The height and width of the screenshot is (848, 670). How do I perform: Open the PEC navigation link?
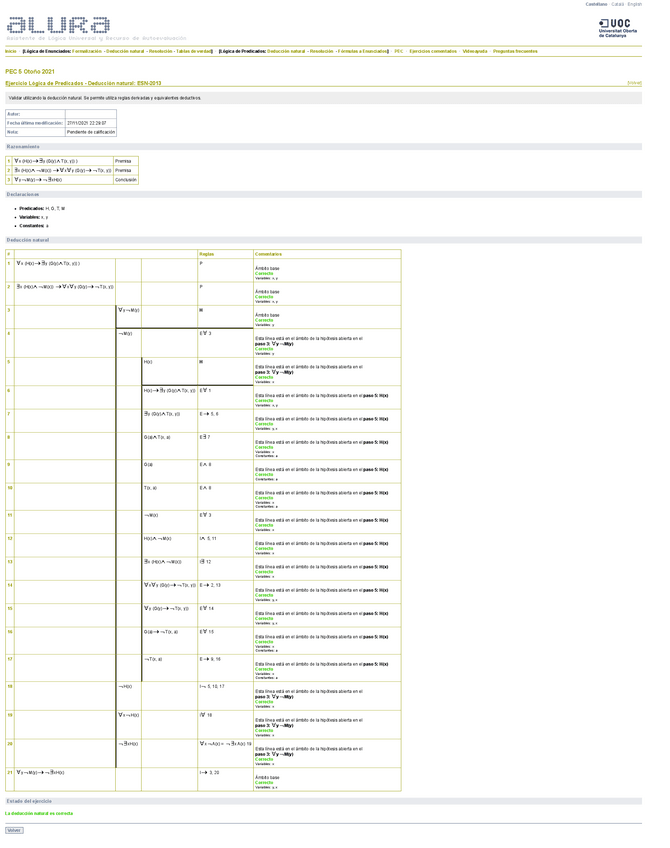click(x=398, y=51)
